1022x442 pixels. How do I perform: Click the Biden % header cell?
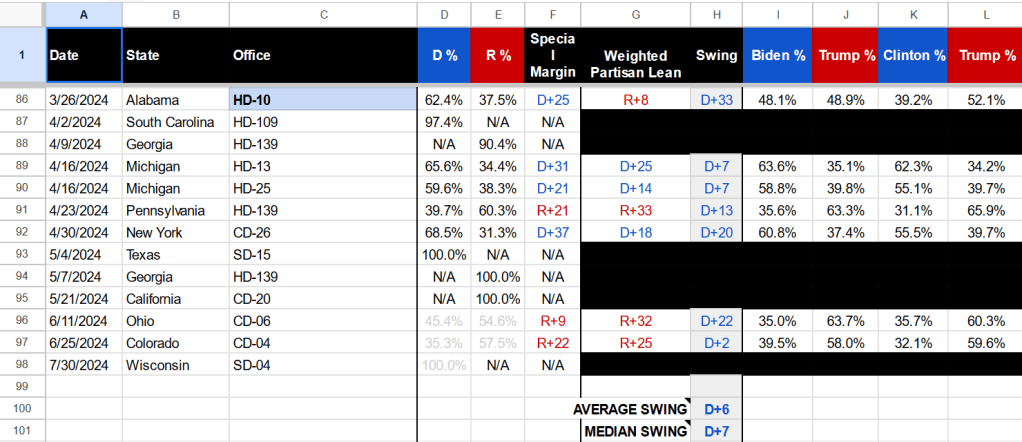point(778,56)
